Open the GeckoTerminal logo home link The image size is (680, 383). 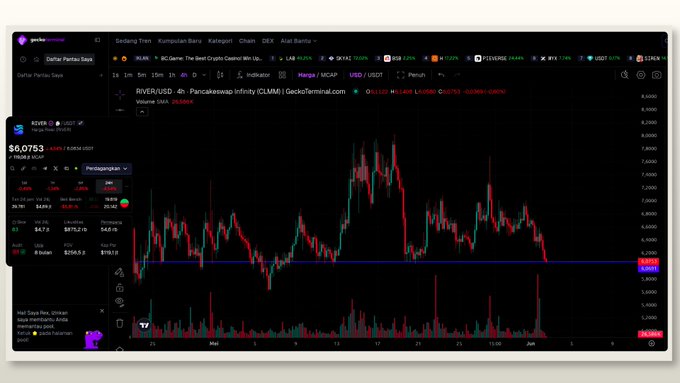click(x=41, y=40)
